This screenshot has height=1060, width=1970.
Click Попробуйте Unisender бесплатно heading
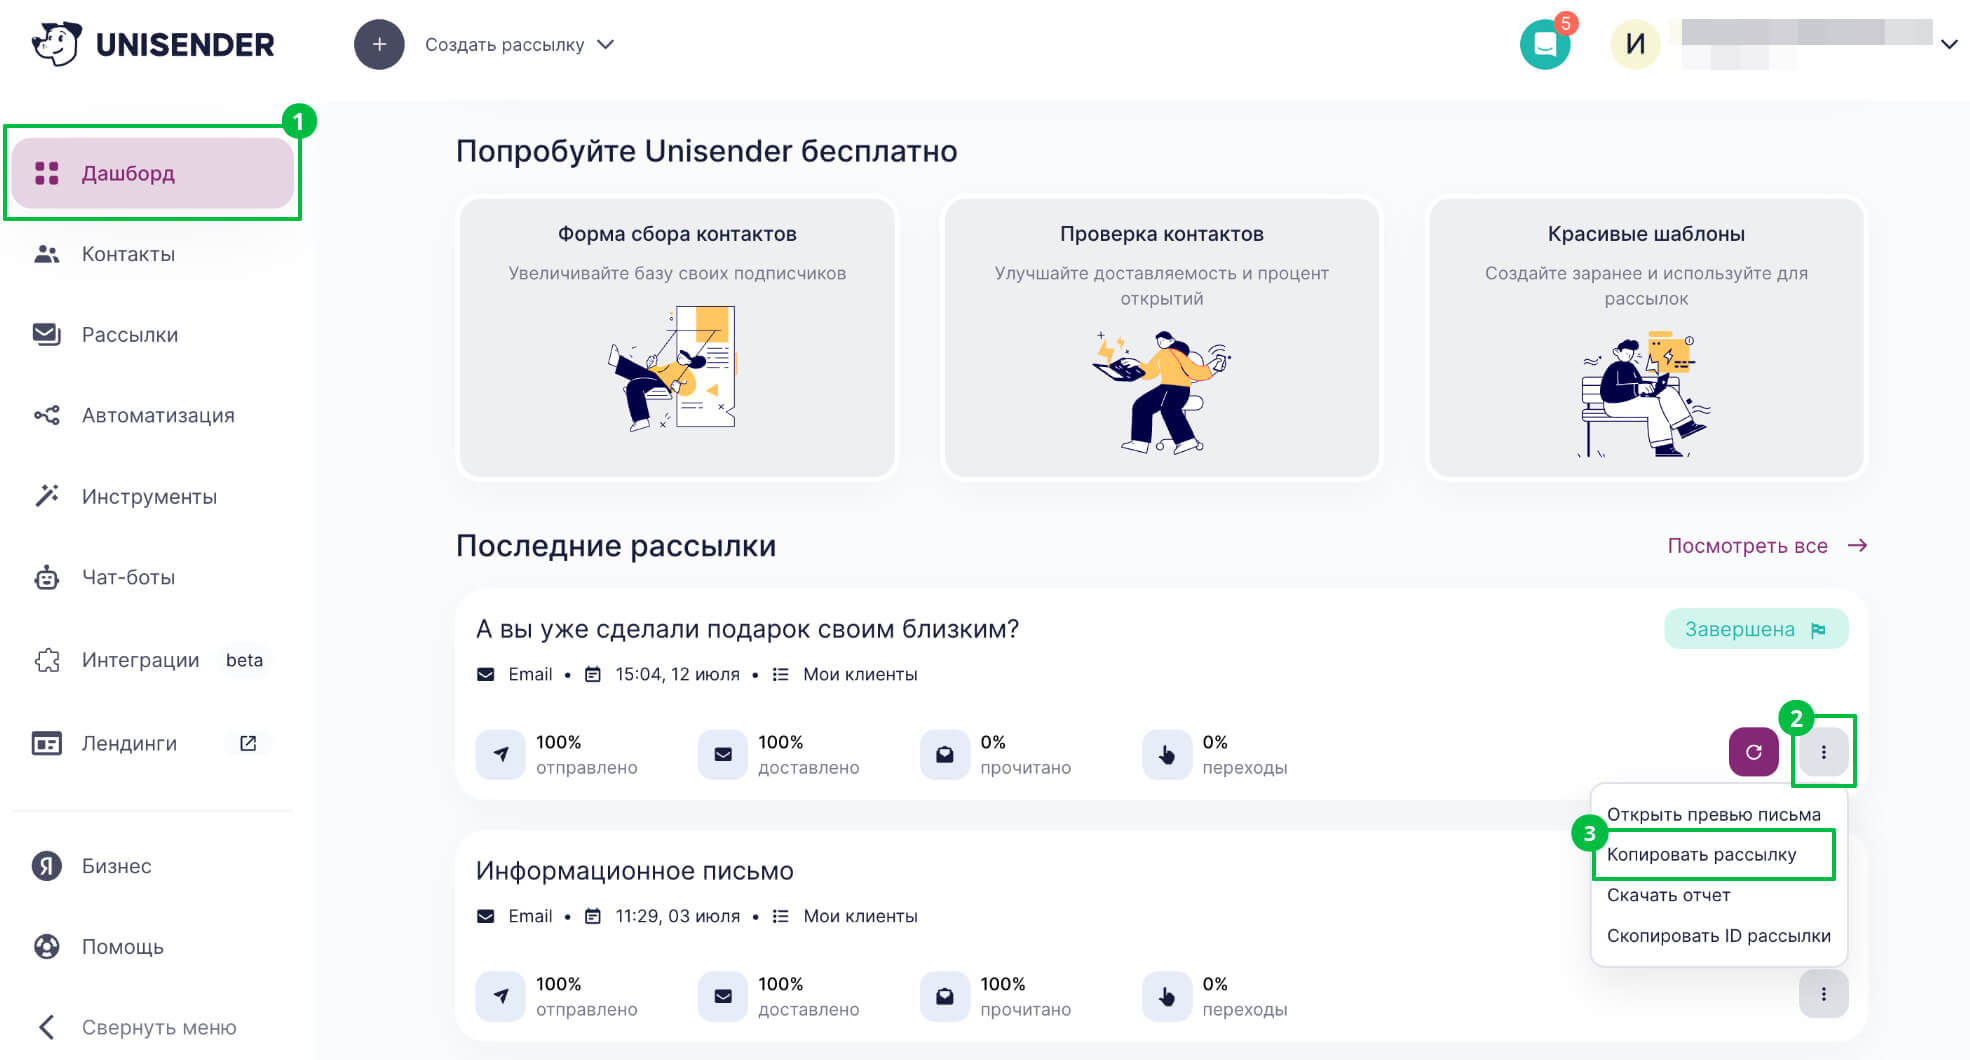click(x=706, y=151)
